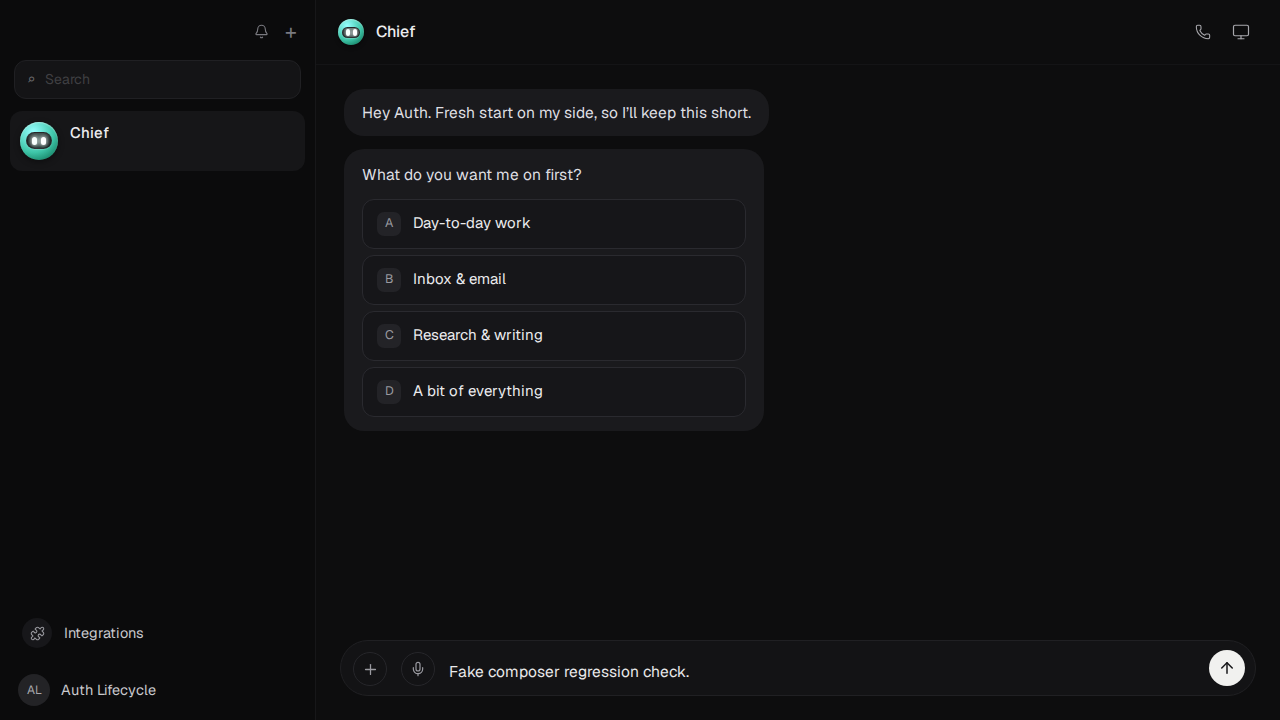Click the Chief title in header

395,32
